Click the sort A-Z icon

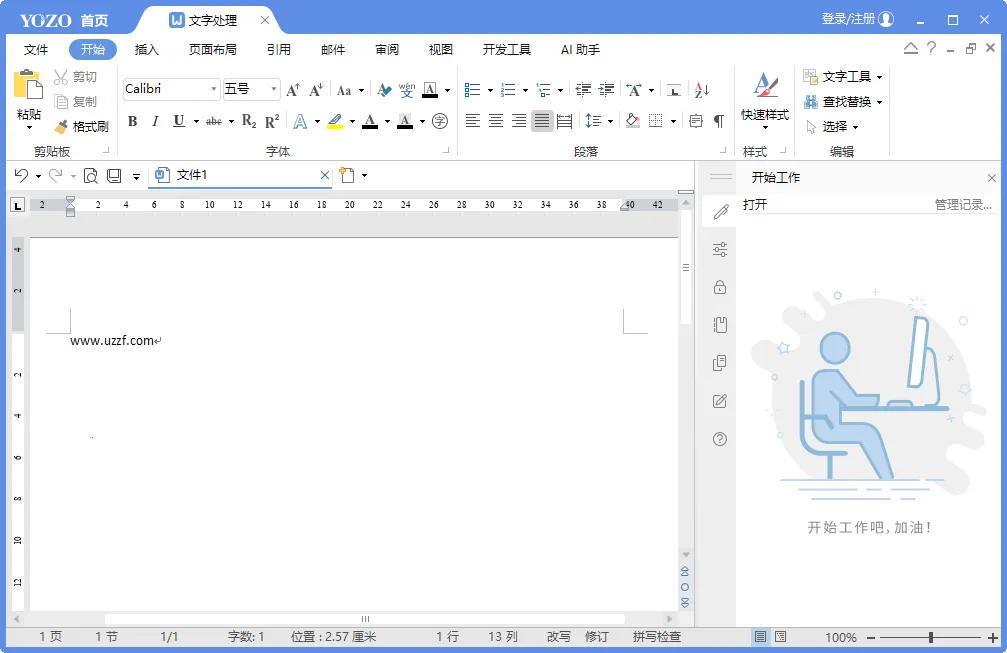pos(702,90)
